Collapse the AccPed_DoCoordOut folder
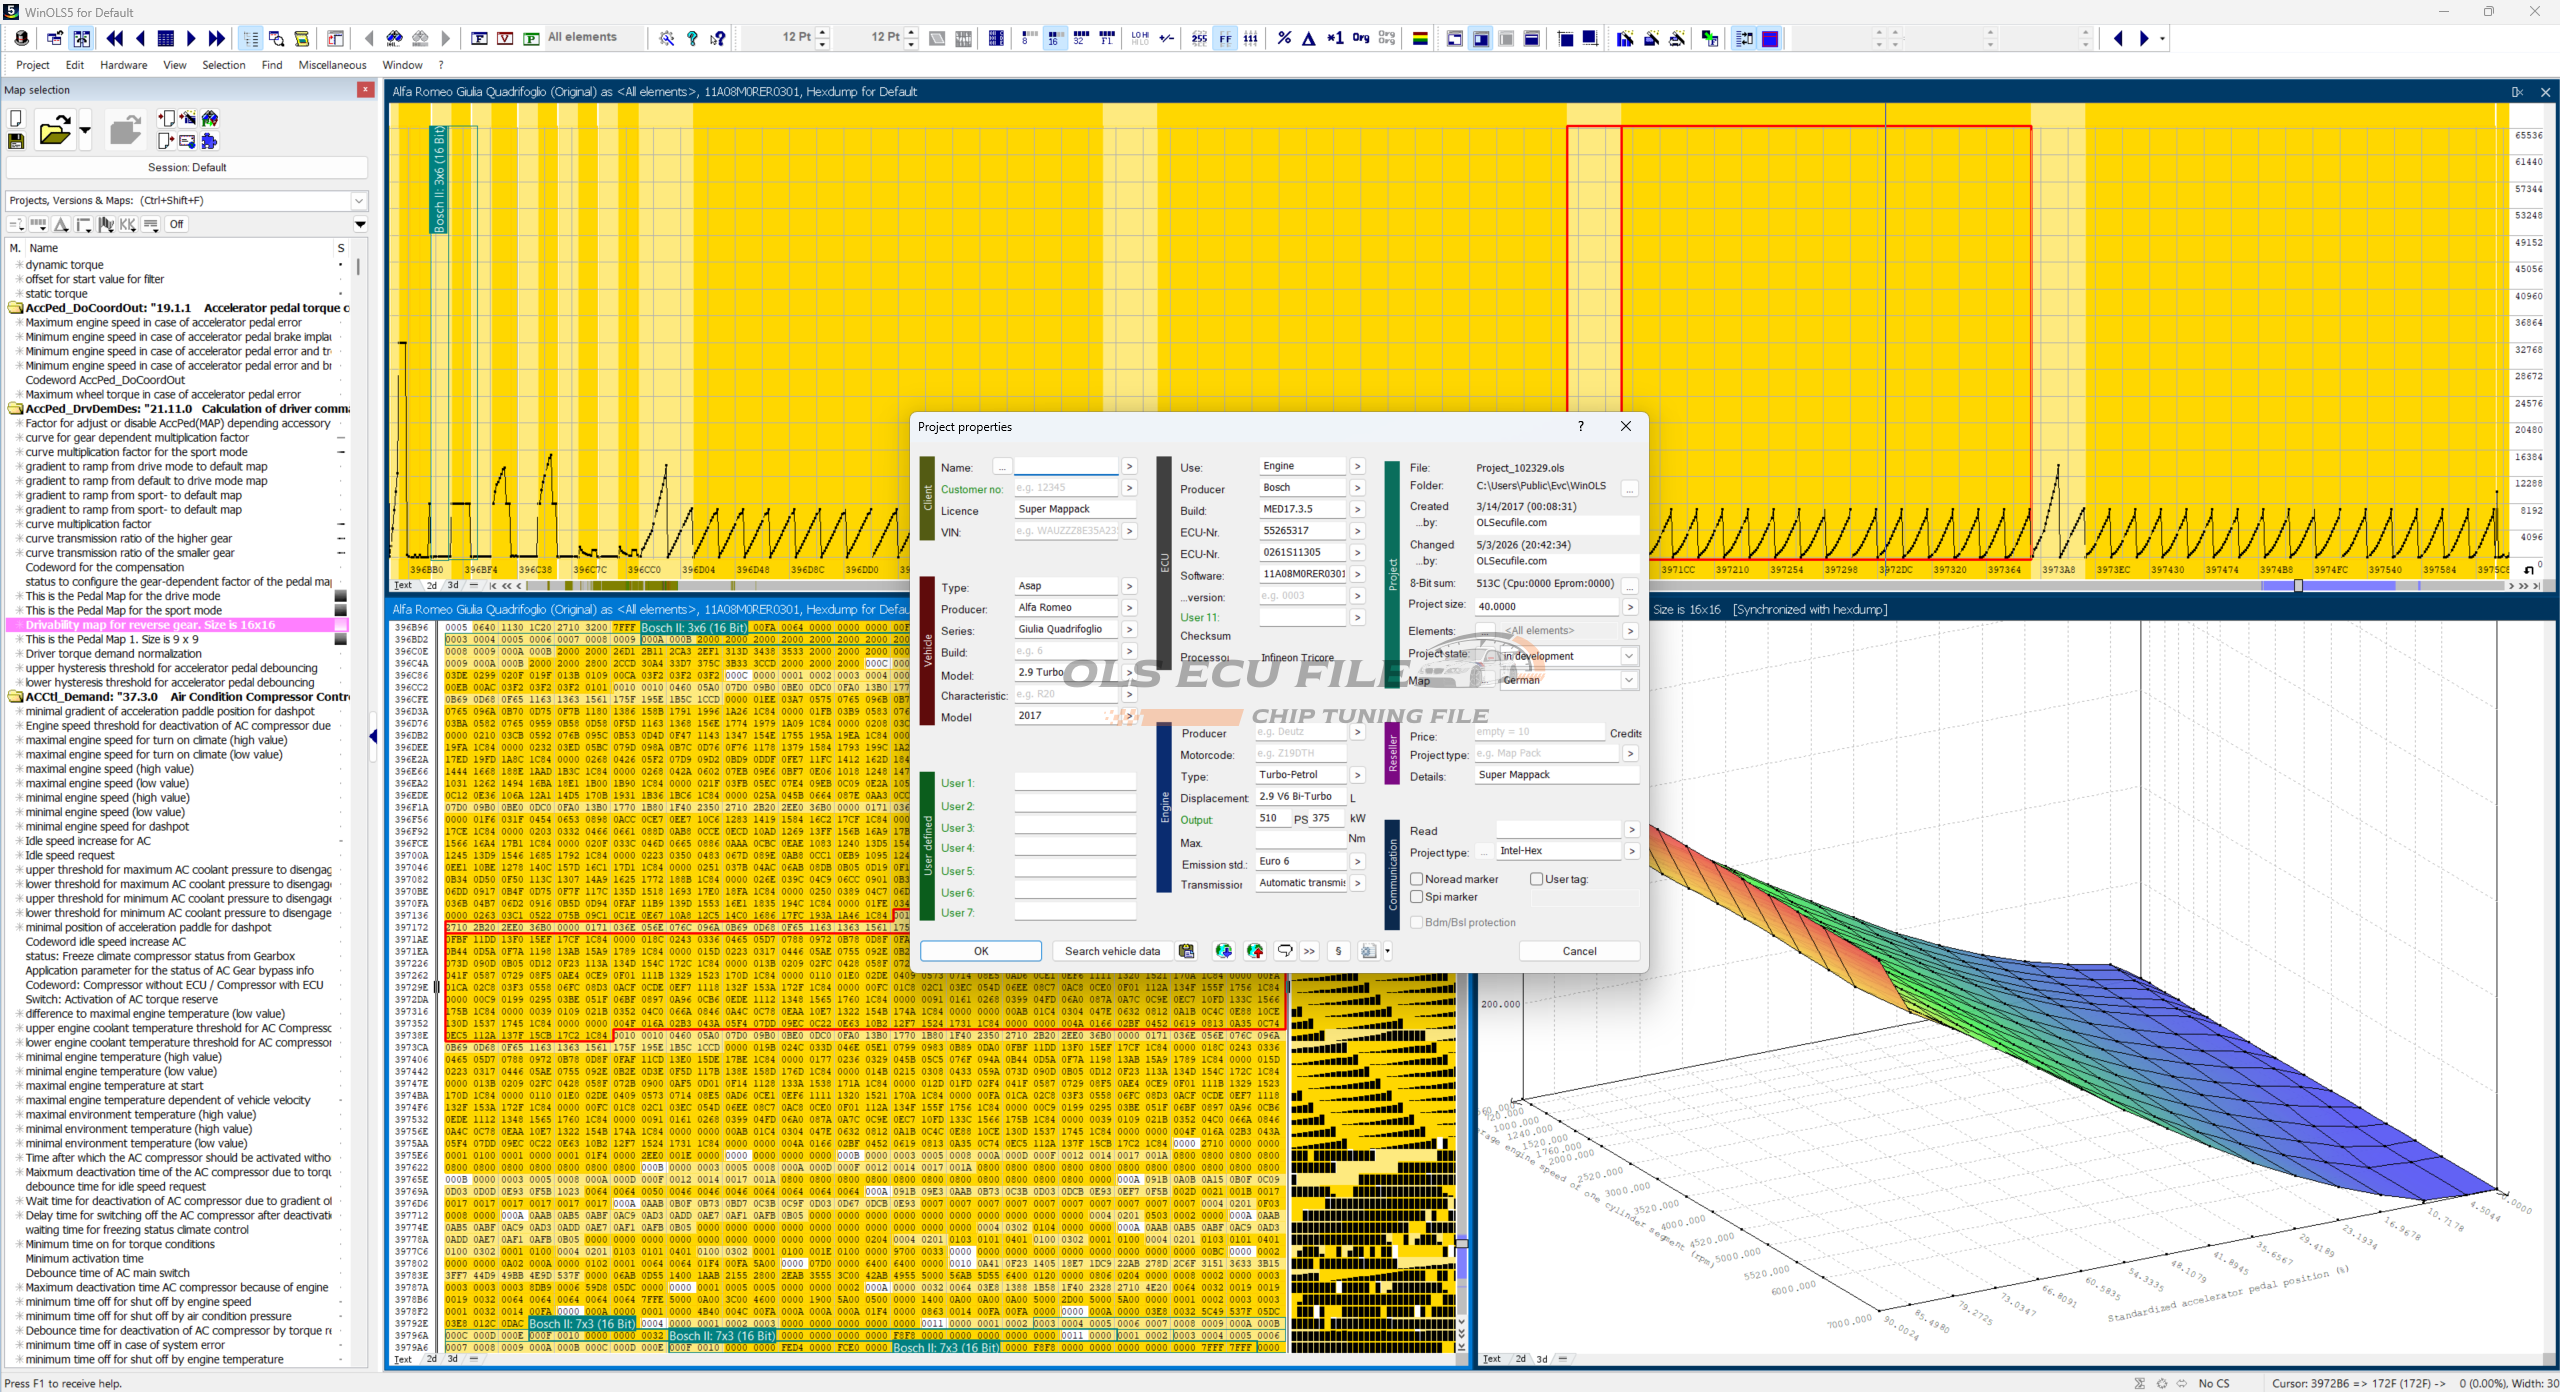2560x1392 pixels. tap(16, 308)
